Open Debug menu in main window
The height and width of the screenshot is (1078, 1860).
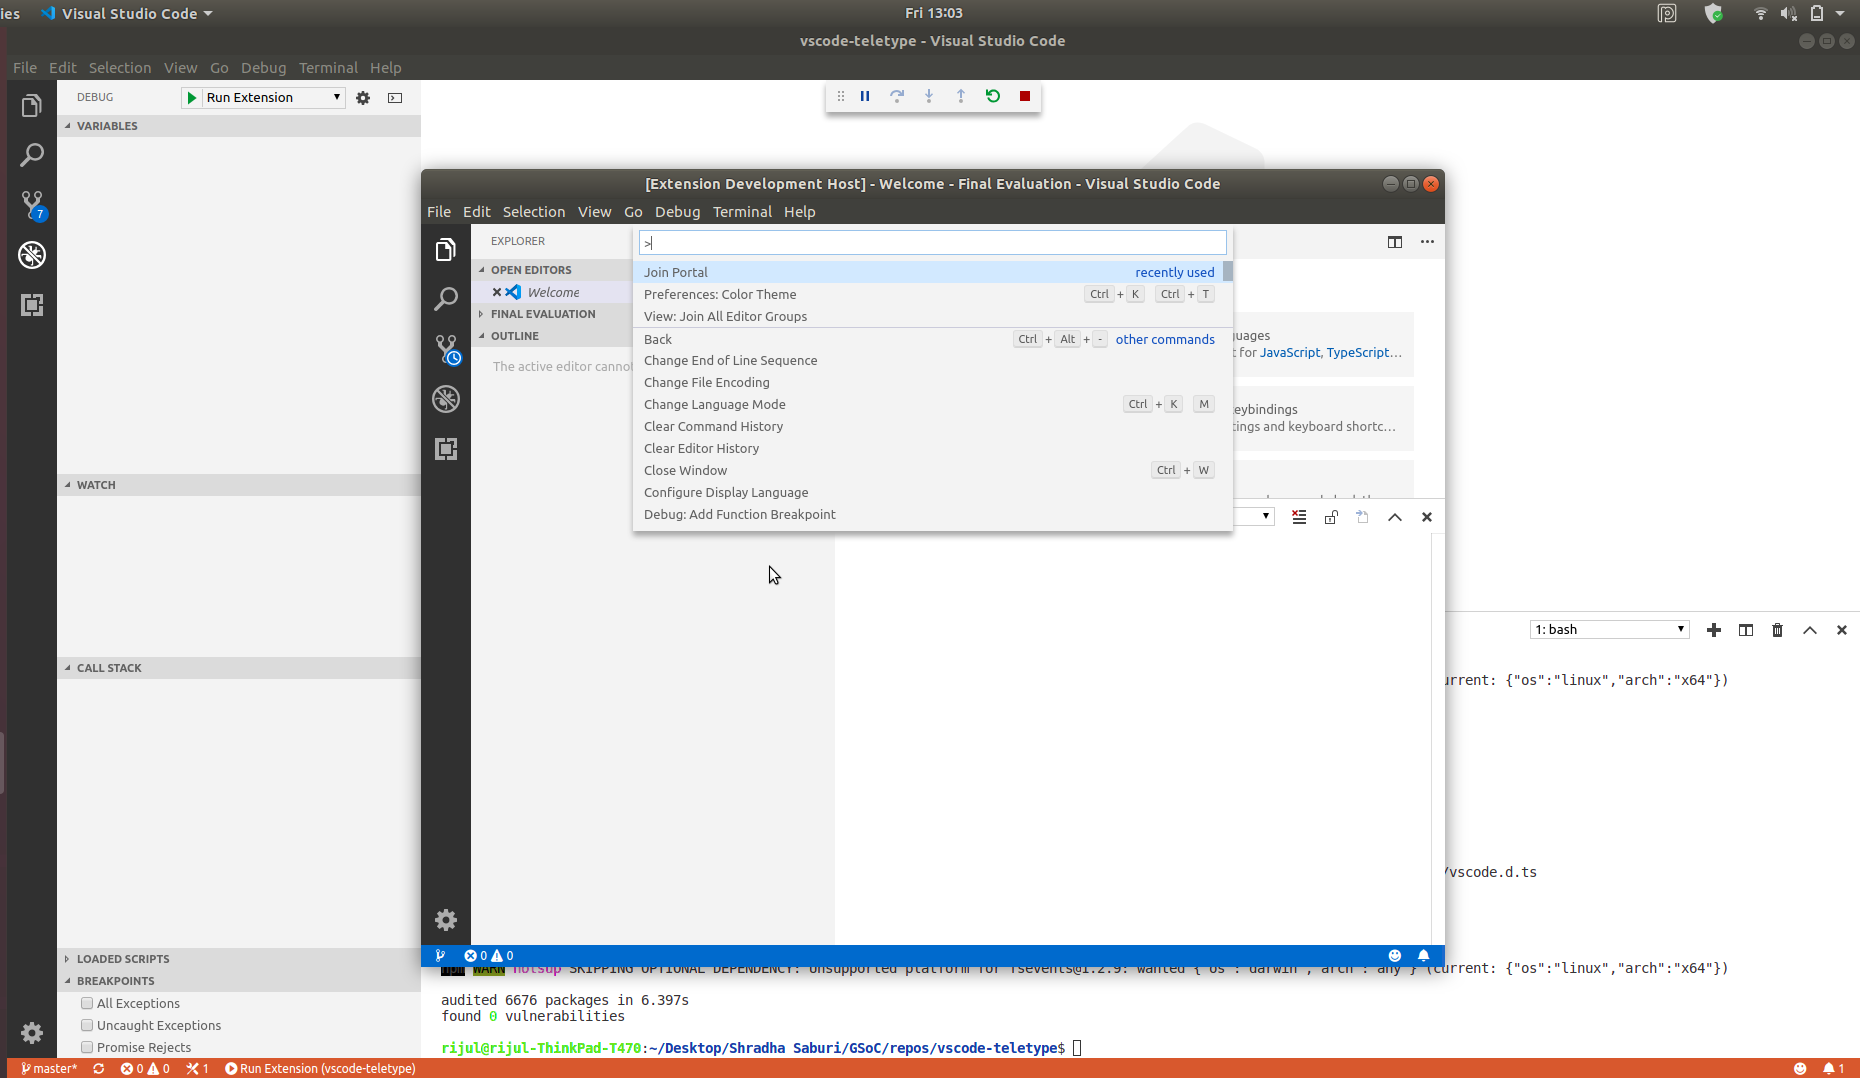[x=263, y=68]
